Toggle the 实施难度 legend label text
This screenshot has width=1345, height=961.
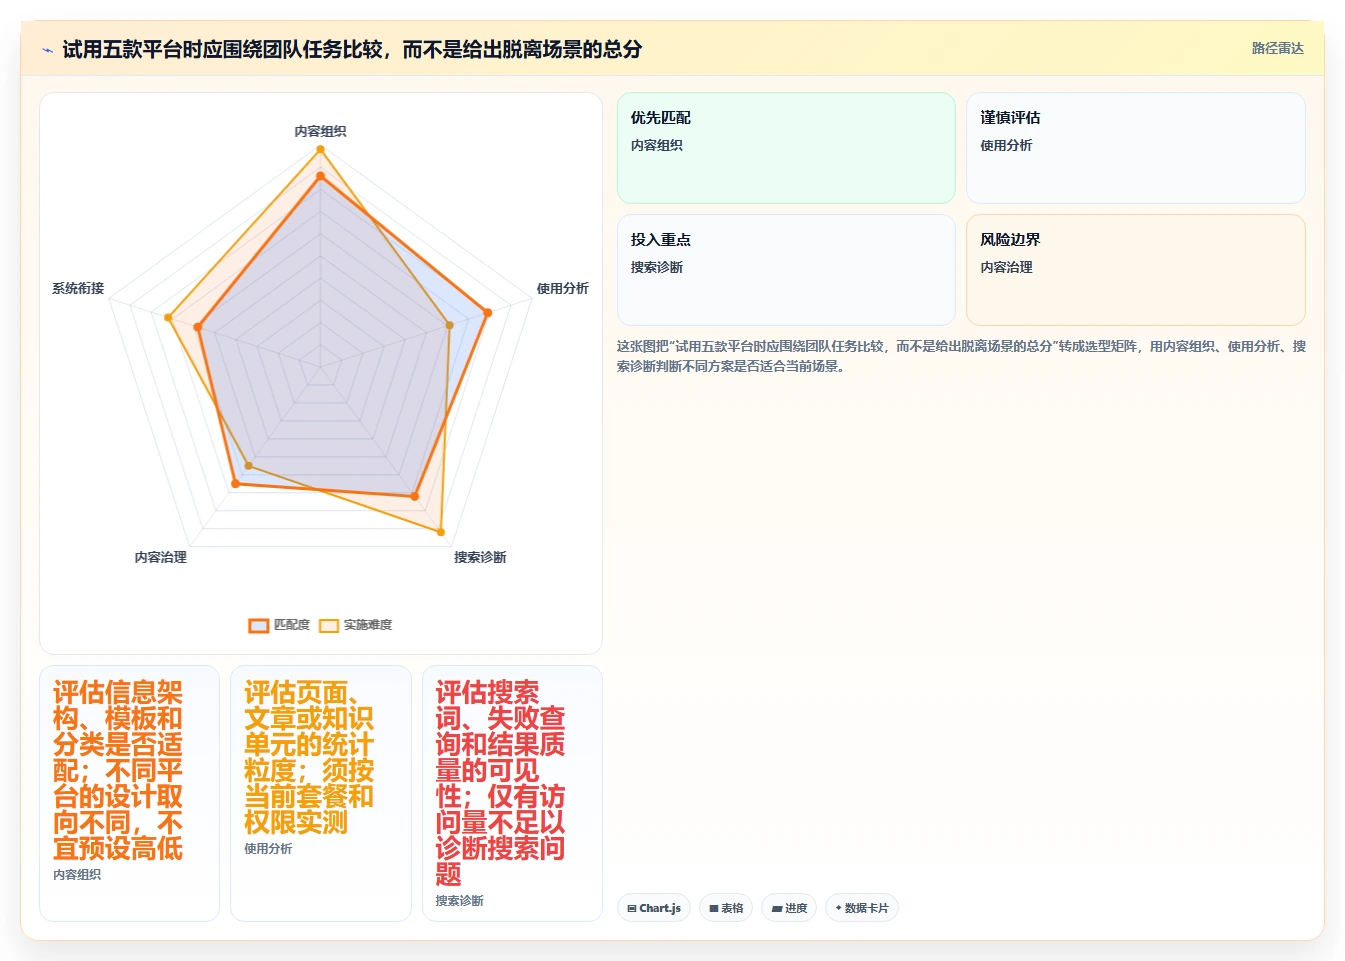(368, 625)
